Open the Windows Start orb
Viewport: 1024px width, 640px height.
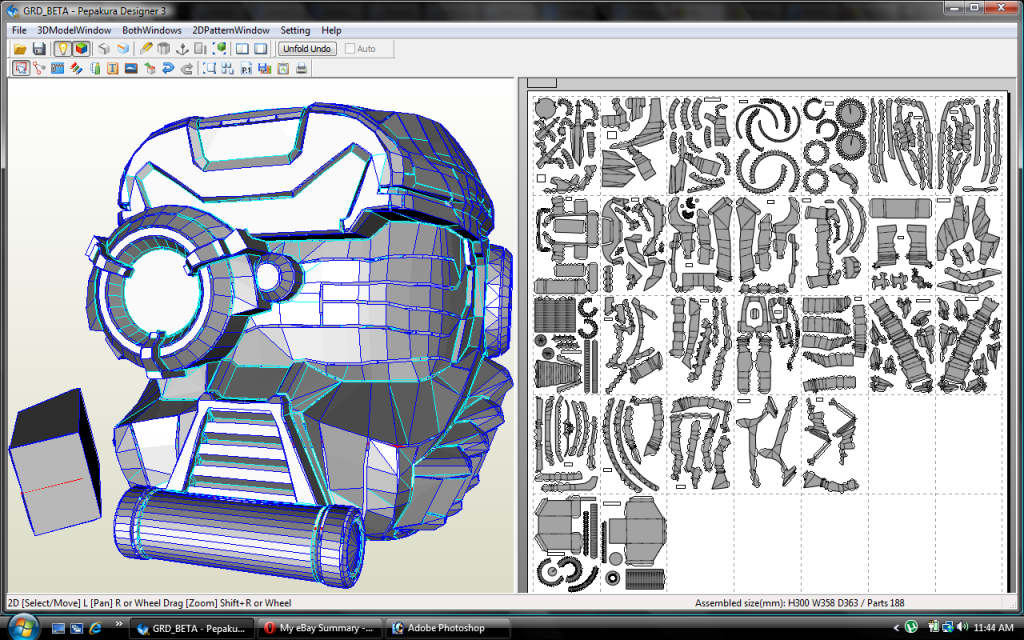pos(24,627)
